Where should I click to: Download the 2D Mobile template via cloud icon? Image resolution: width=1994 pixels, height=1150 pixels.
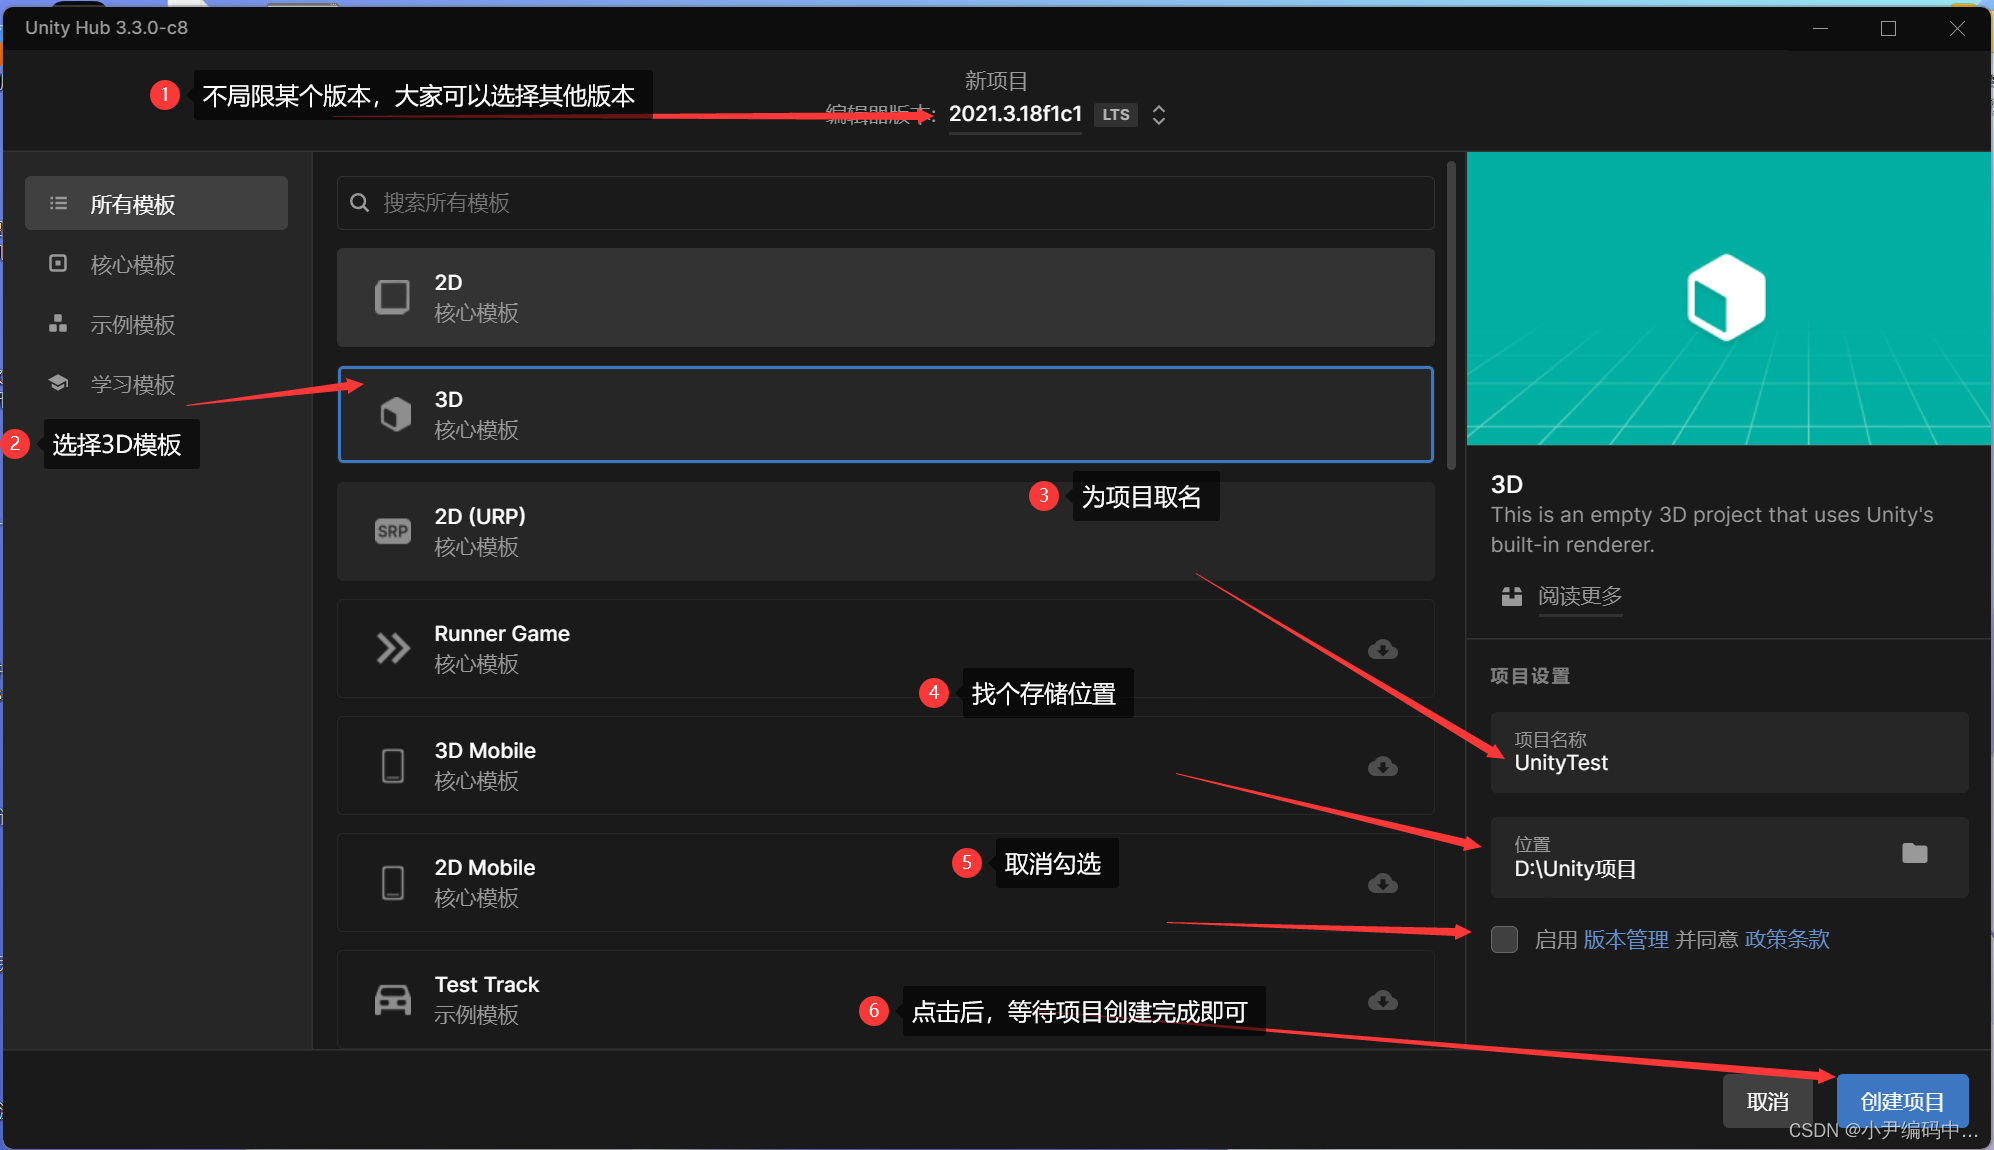(1383, 883)
